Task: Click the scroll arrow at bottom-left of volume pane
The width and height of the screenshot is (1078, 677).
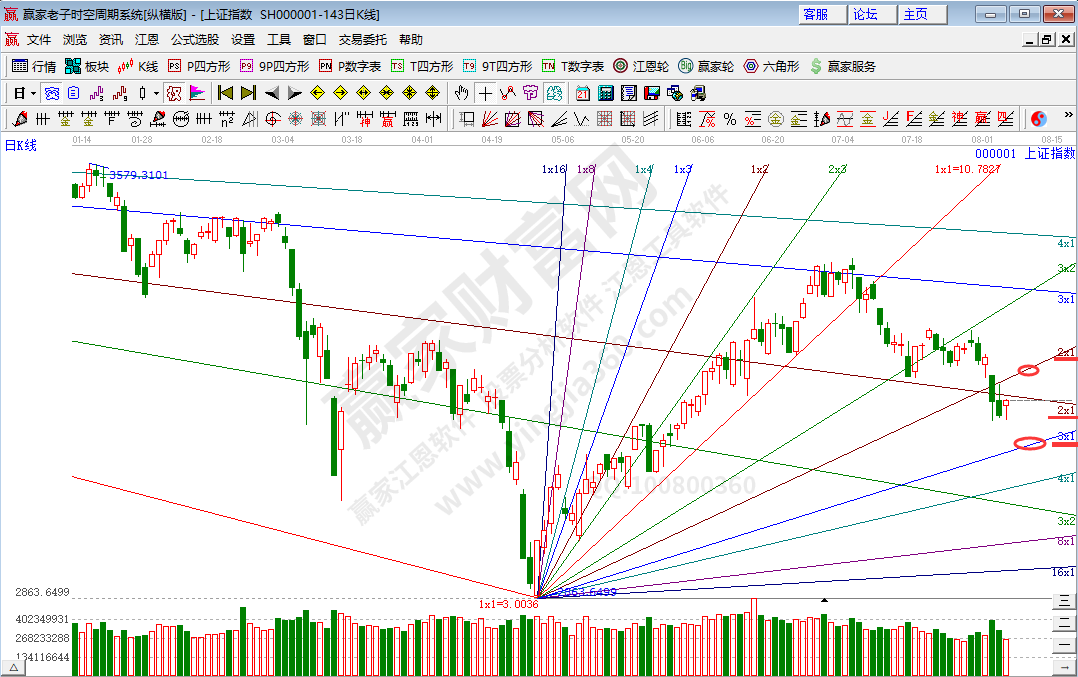Action: pyautogui.click(x=14, y=665)
